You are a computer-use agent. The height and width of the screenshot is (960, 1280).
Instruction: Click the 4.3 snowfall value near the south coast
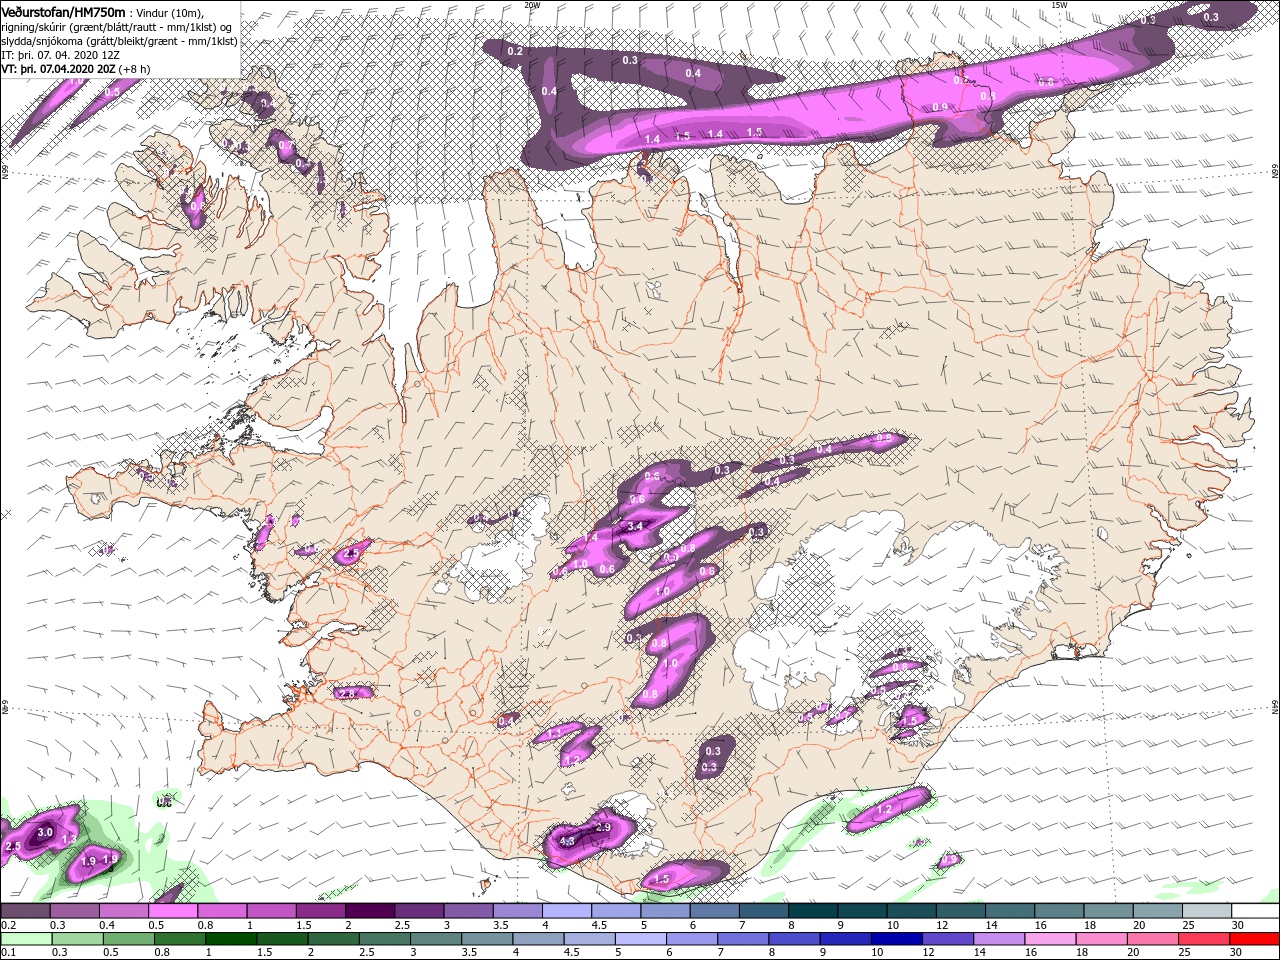tap(567, 842)
